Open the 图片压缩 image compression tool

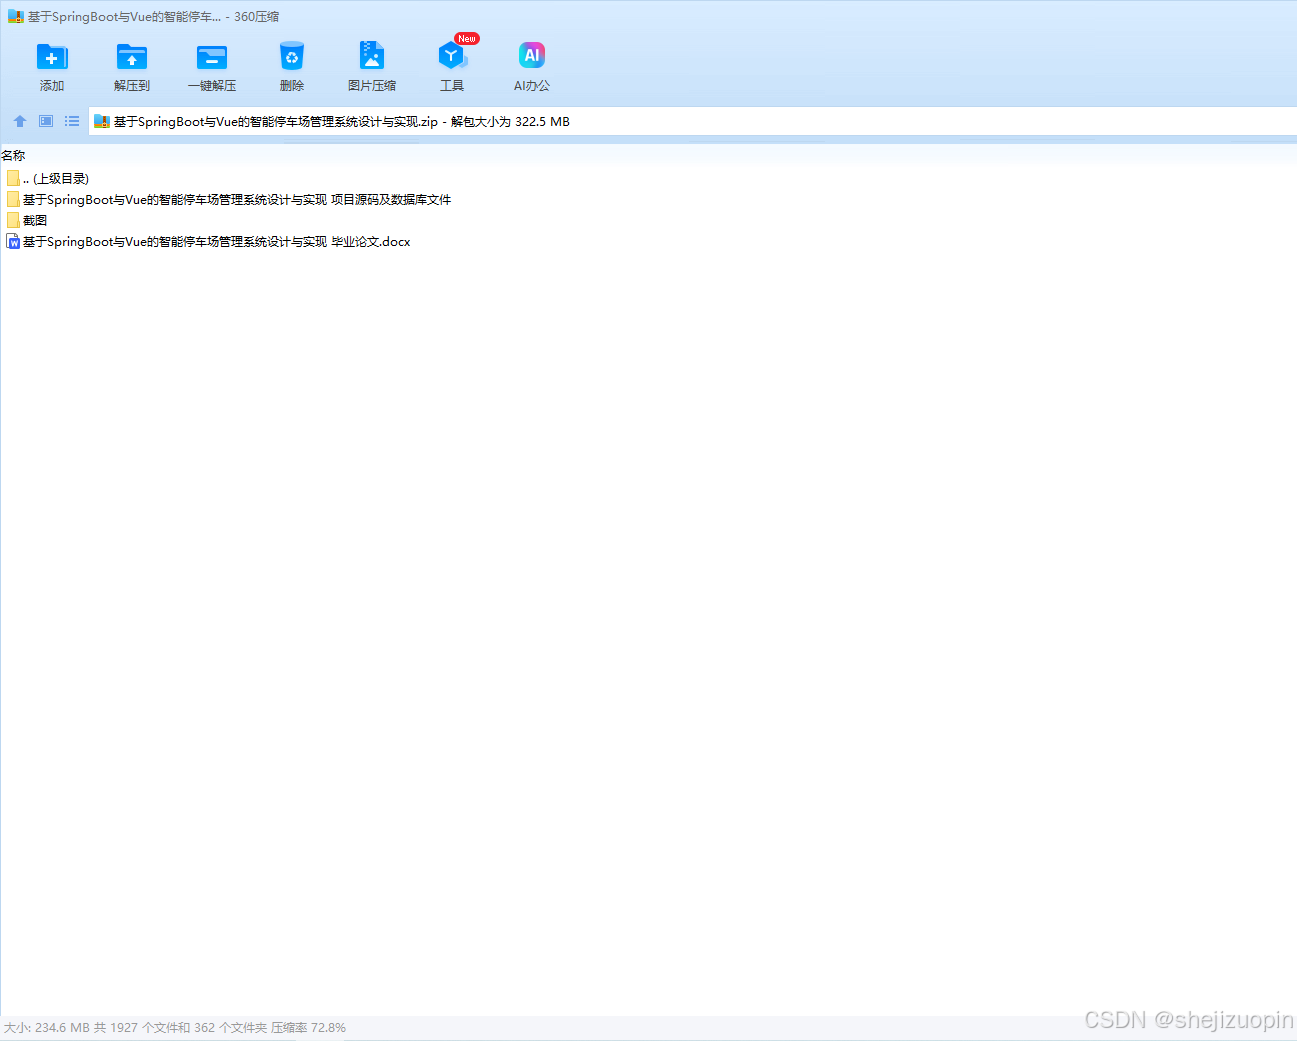coord(372,66)
